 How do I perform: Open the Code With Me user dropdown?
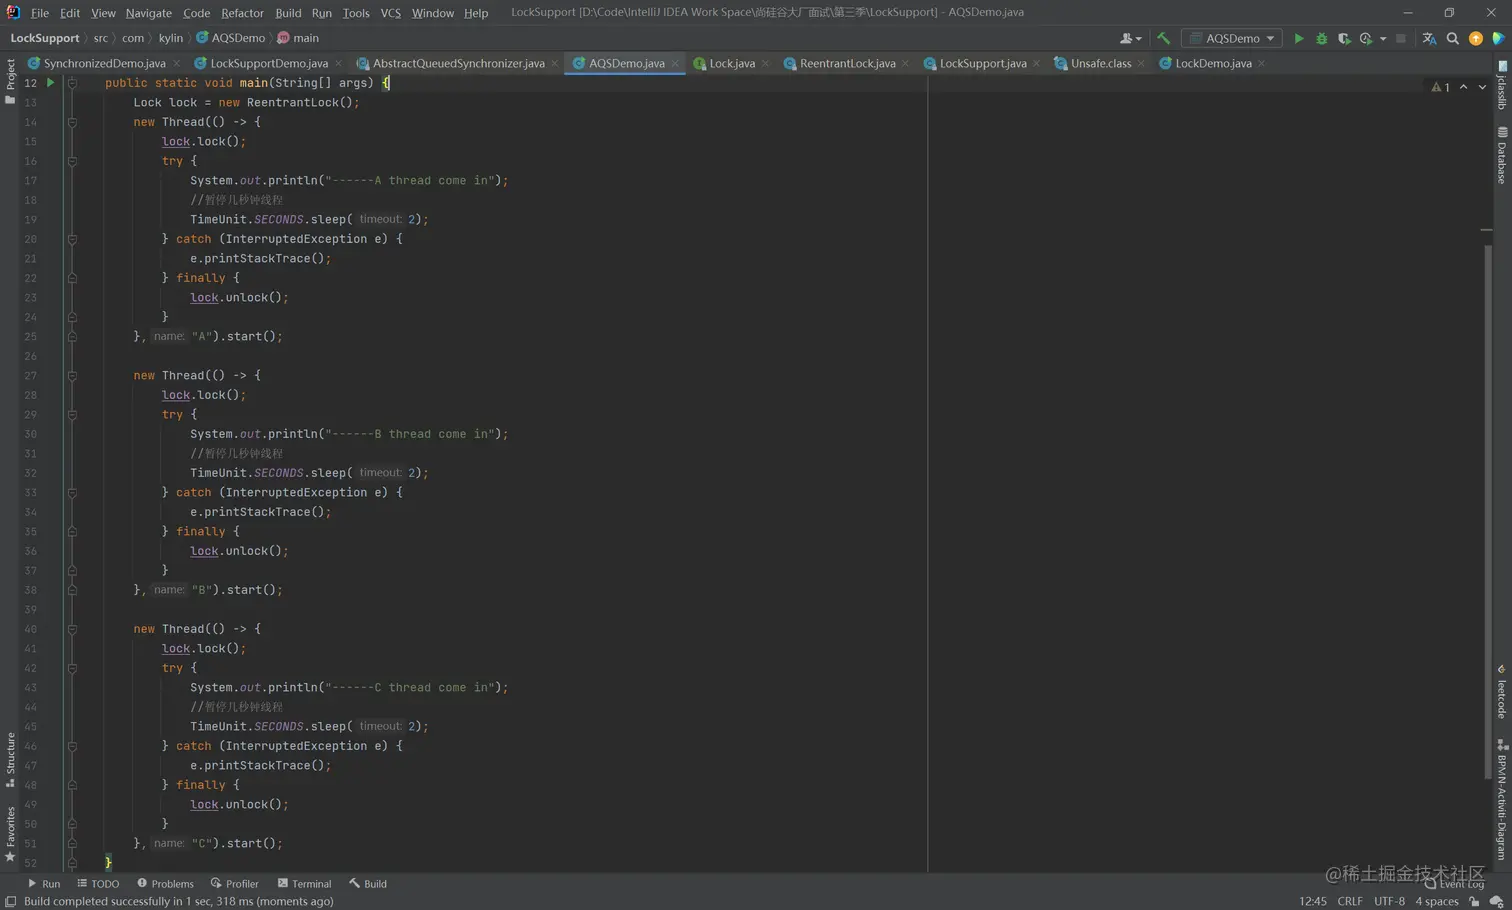coord(1131,38)
